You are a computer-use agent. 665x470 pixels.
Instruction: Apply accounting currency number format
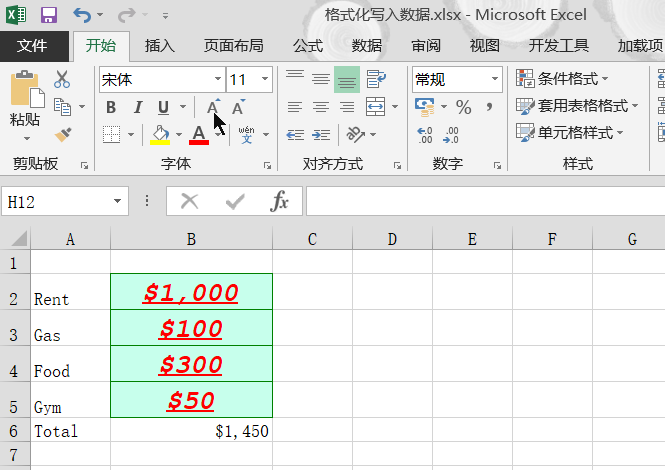click(x=425, y=107)
